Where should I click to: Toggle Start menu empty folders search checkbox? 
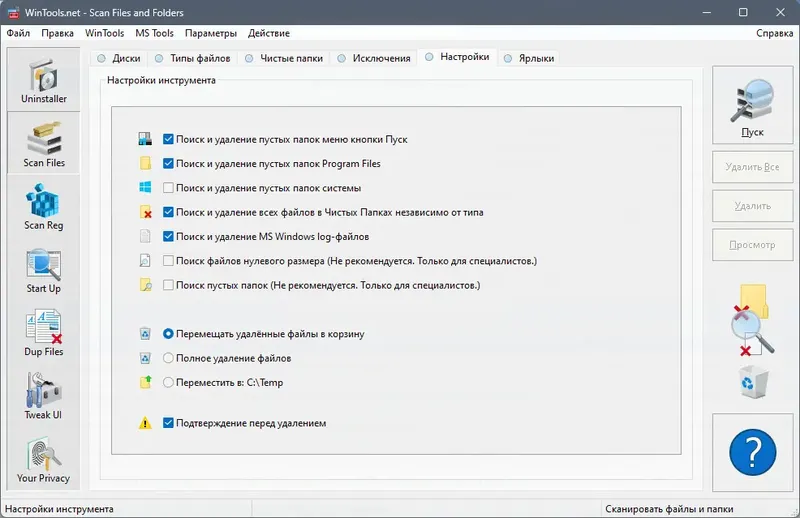[x=168, y=139]
